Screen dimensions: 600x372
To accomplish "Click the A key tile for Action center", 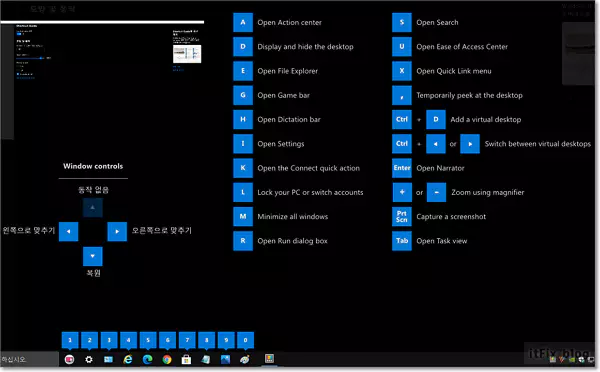I will click(x=243, y=22).
